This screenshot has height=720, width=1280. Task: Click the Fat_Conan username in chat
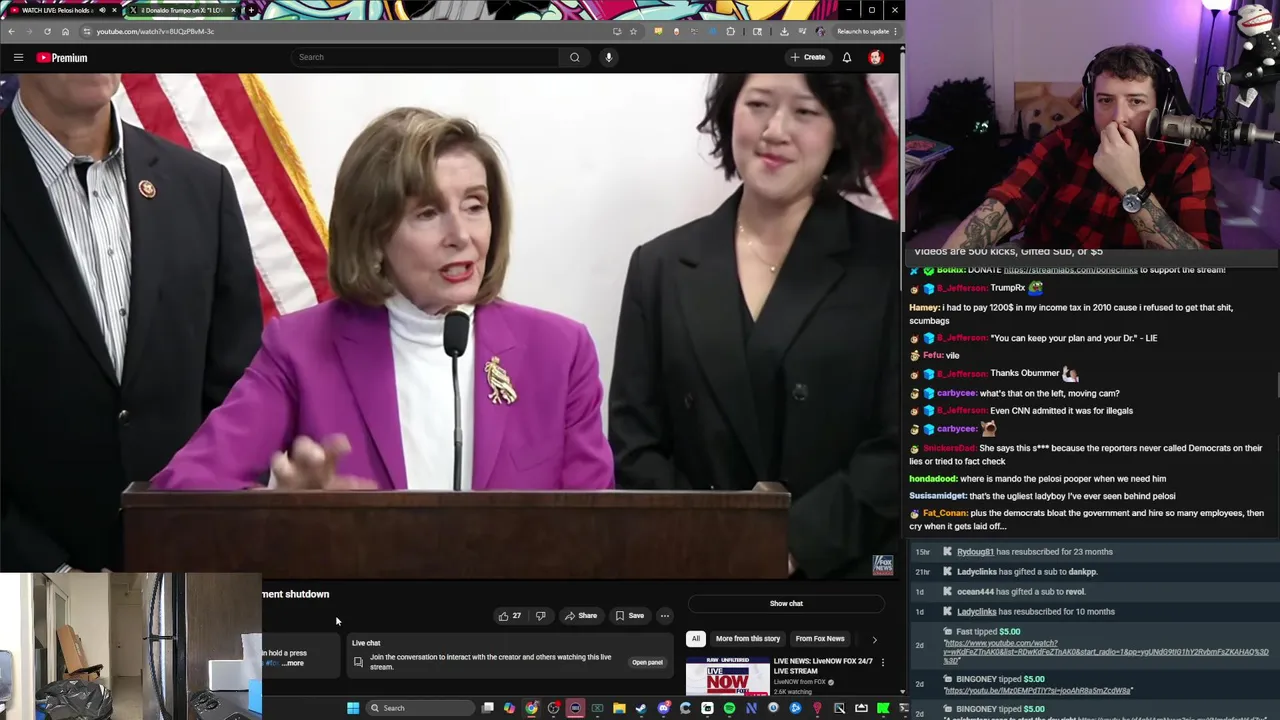tap(945, 513)
